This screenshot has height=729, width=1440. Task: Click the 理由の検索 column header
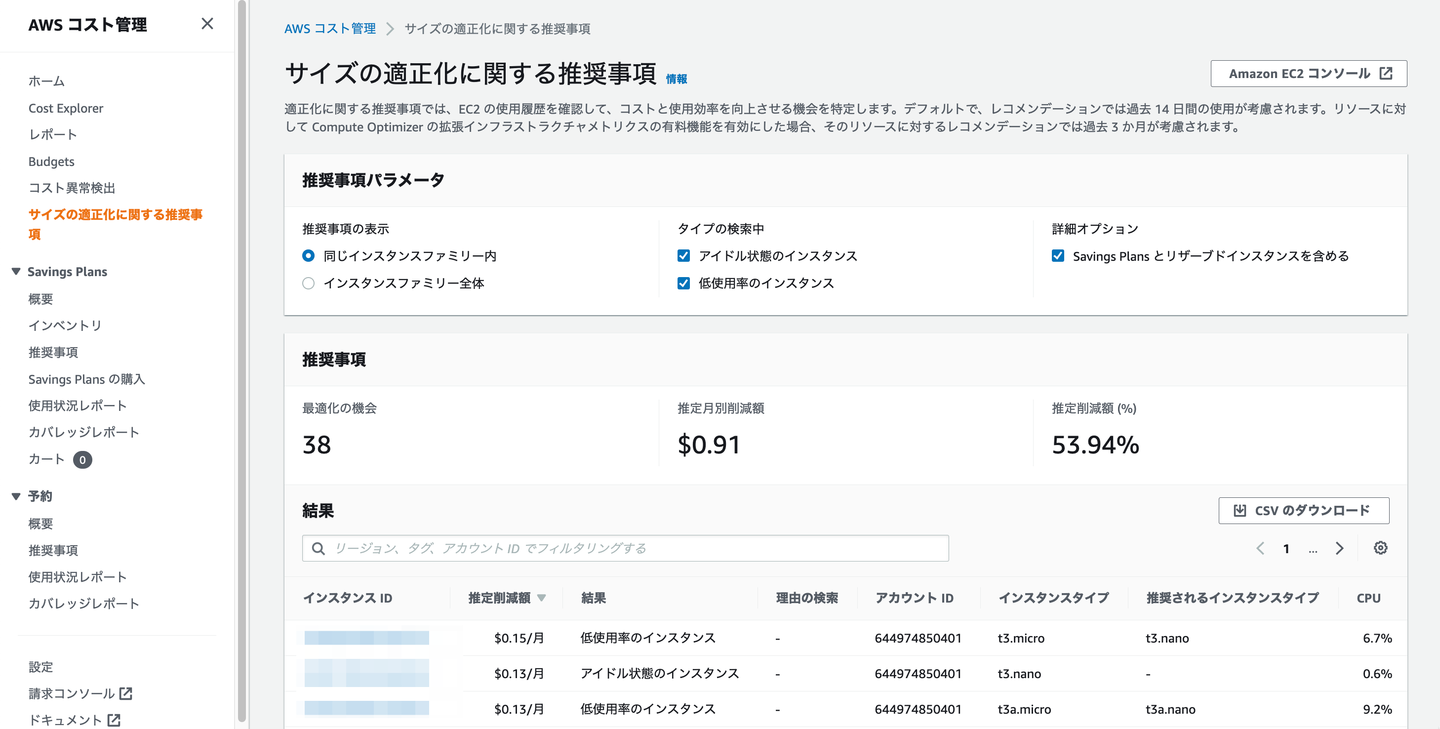[x=807, y=598]
